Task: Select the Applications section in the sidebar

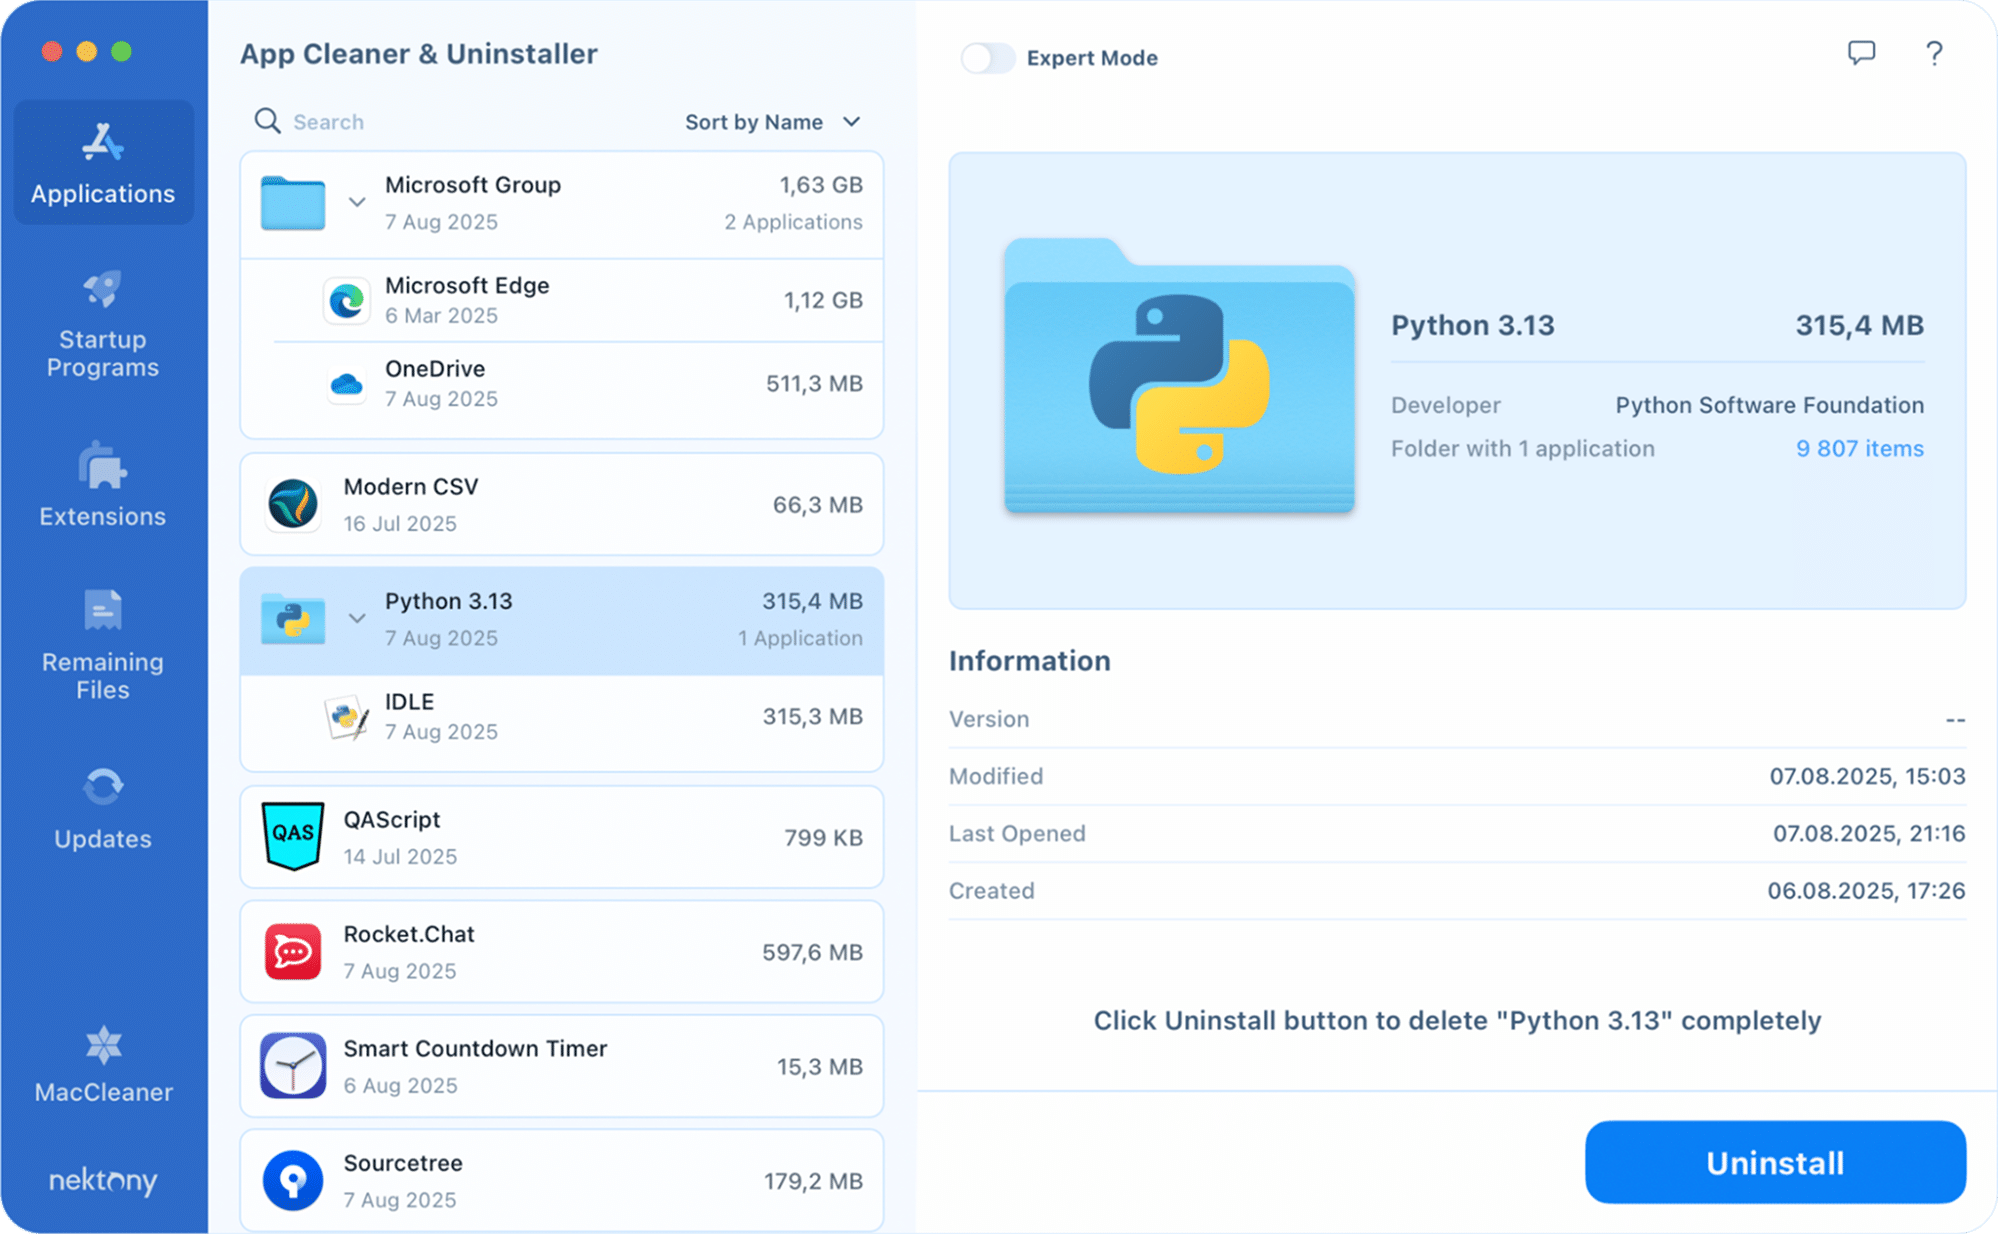Action: pos(102,162)
